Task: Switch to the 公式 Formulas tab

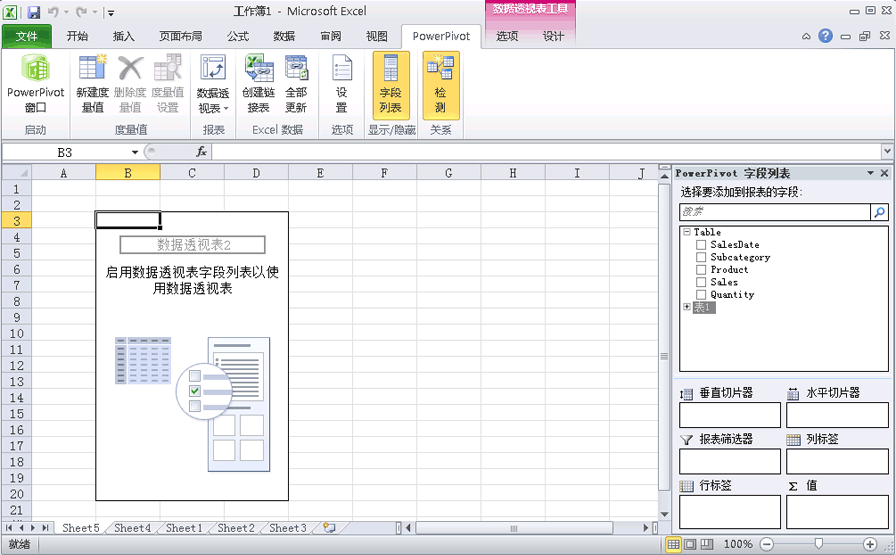Action: [x=238, y=36]
